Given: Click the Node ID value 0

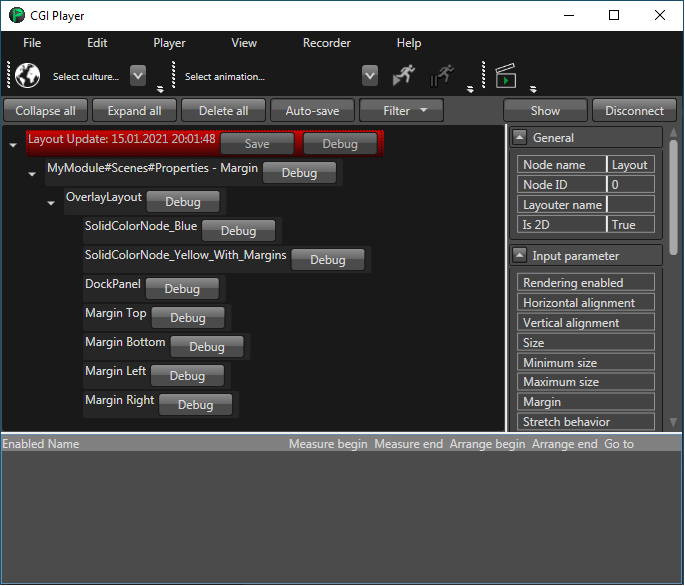Looking at the screenshot, I should (631, 184).
